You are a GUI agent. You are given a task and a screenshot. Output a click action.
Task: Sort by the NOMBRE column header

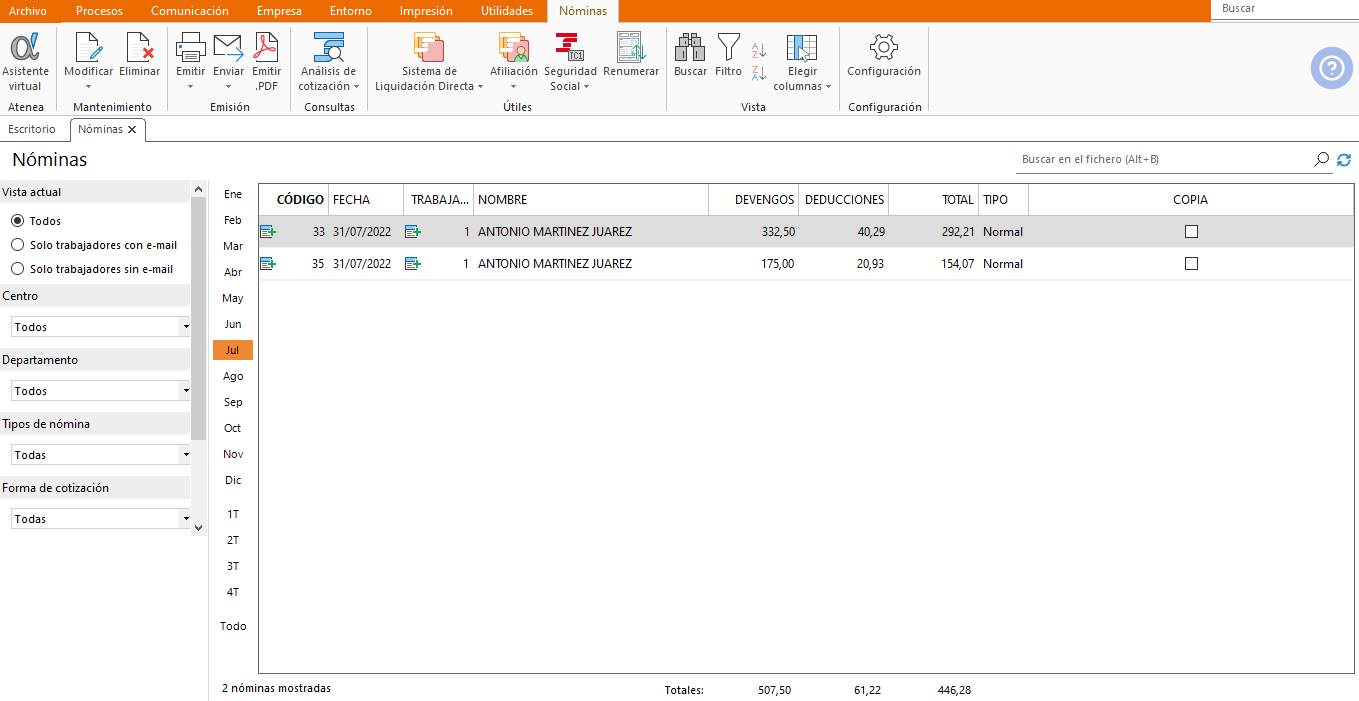(x=591, y=200)
